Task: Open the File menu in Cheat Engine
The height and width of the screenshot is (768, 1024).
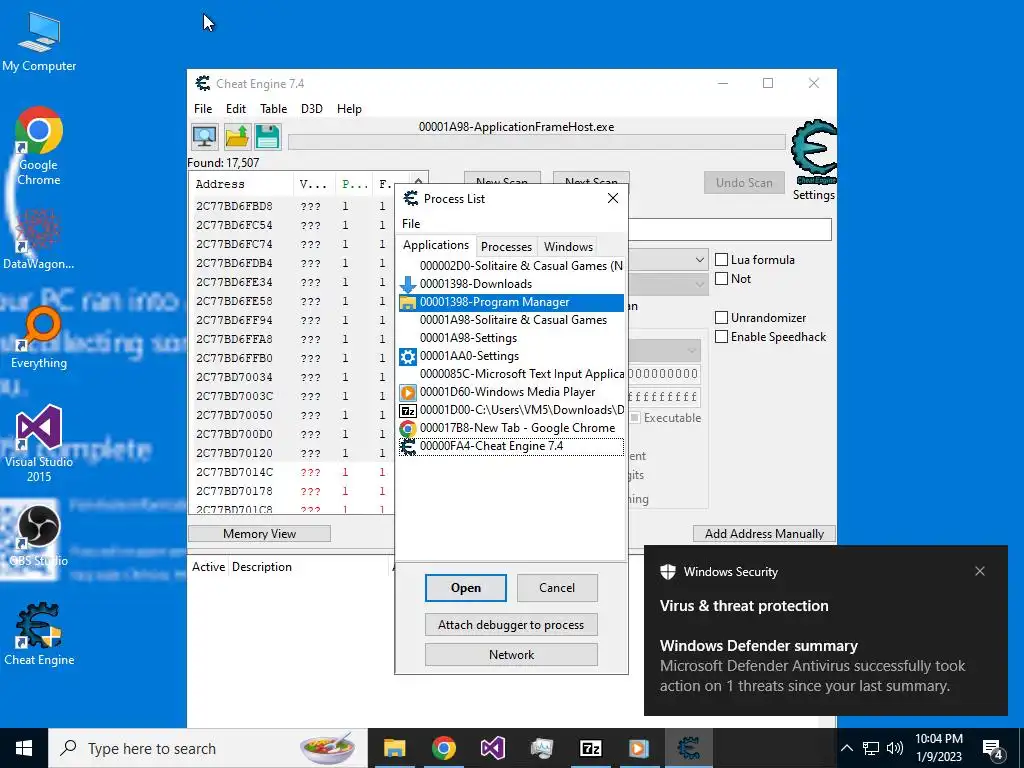Action: click(203, 109)
